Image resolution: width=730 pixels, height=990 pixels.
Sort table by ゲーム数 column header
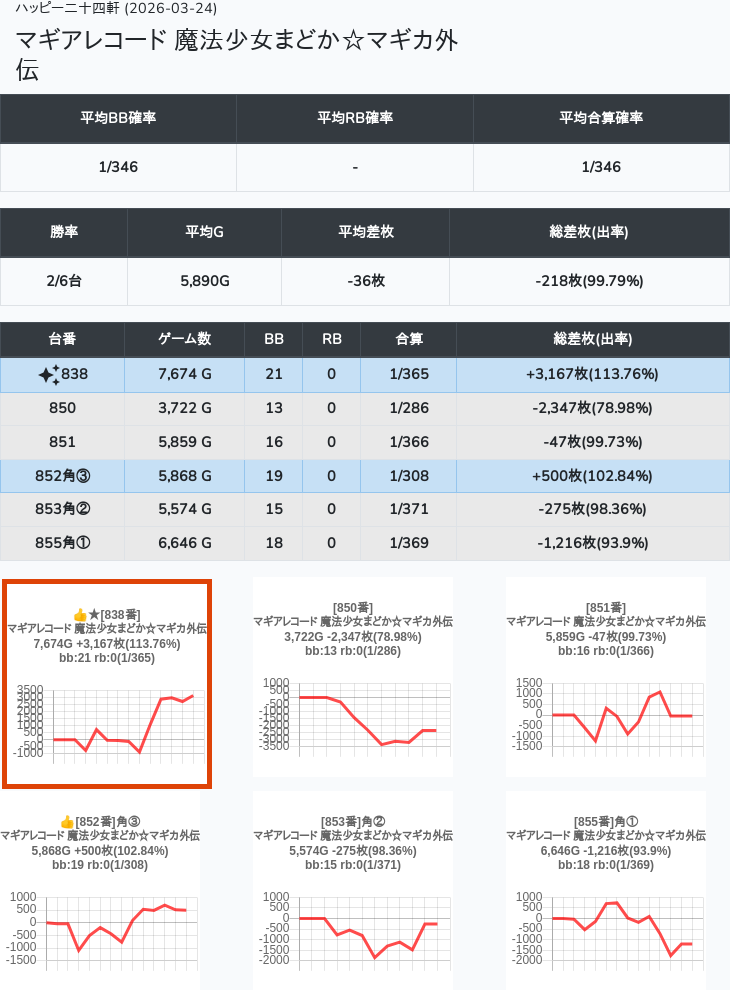pos(184,339)
